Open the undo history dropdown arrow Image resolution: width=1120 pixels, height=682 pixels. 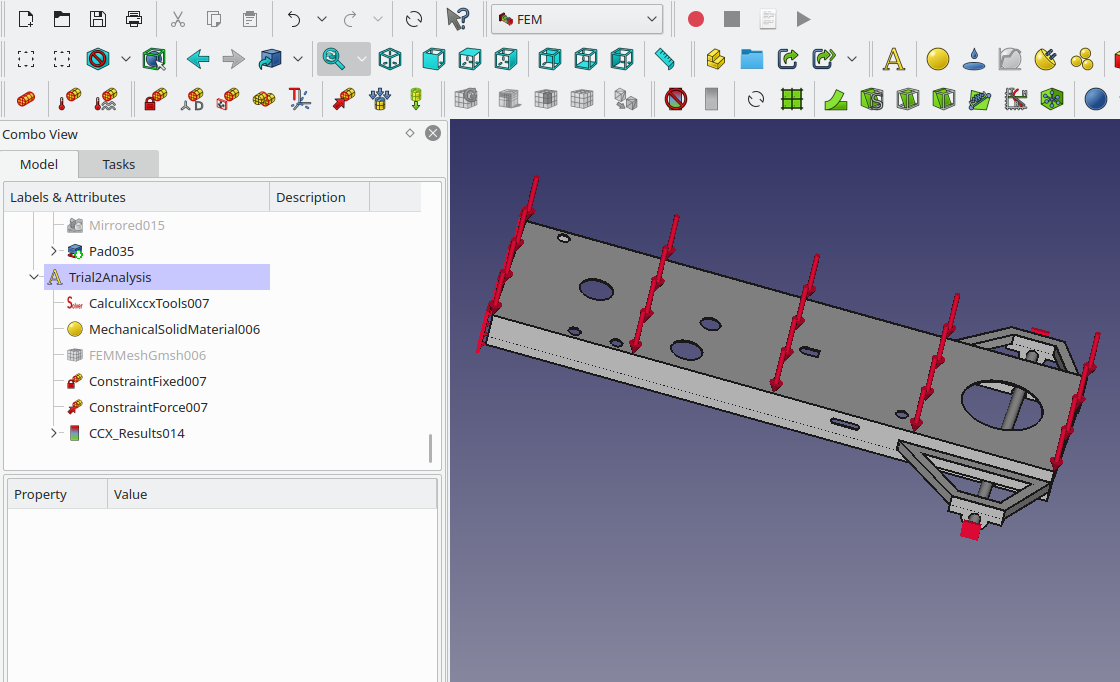pyautogui.click(x=321, y=19)
